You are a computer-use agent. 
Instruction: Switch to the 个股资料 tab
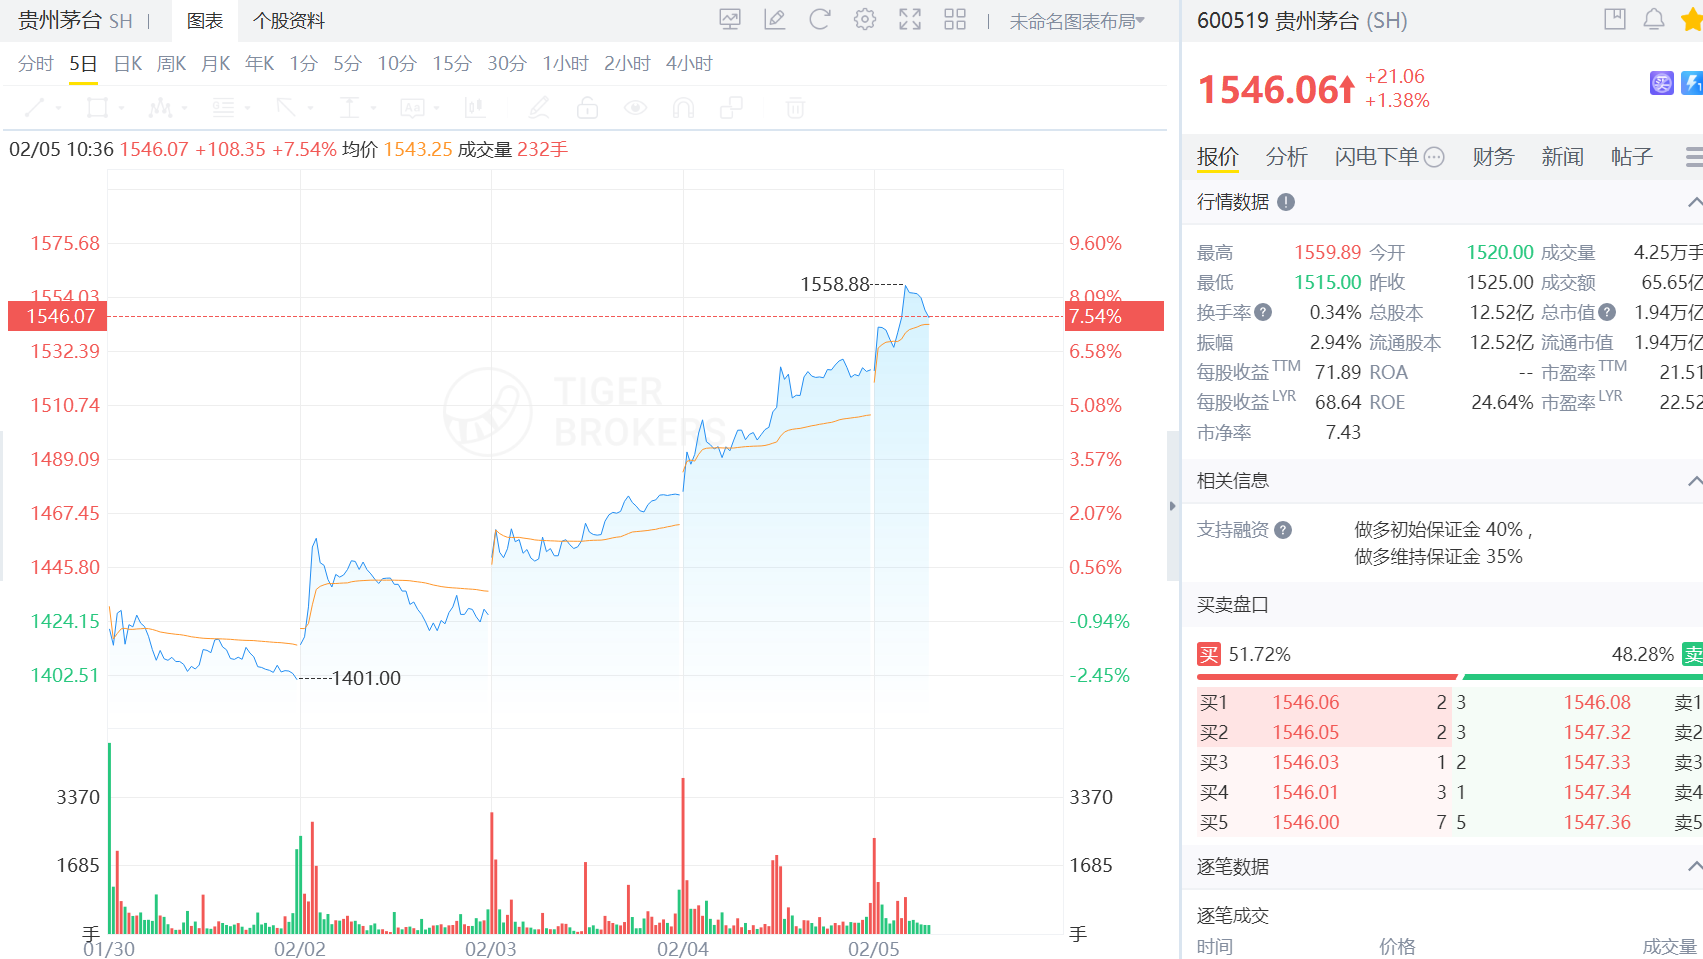click(288, 20)
